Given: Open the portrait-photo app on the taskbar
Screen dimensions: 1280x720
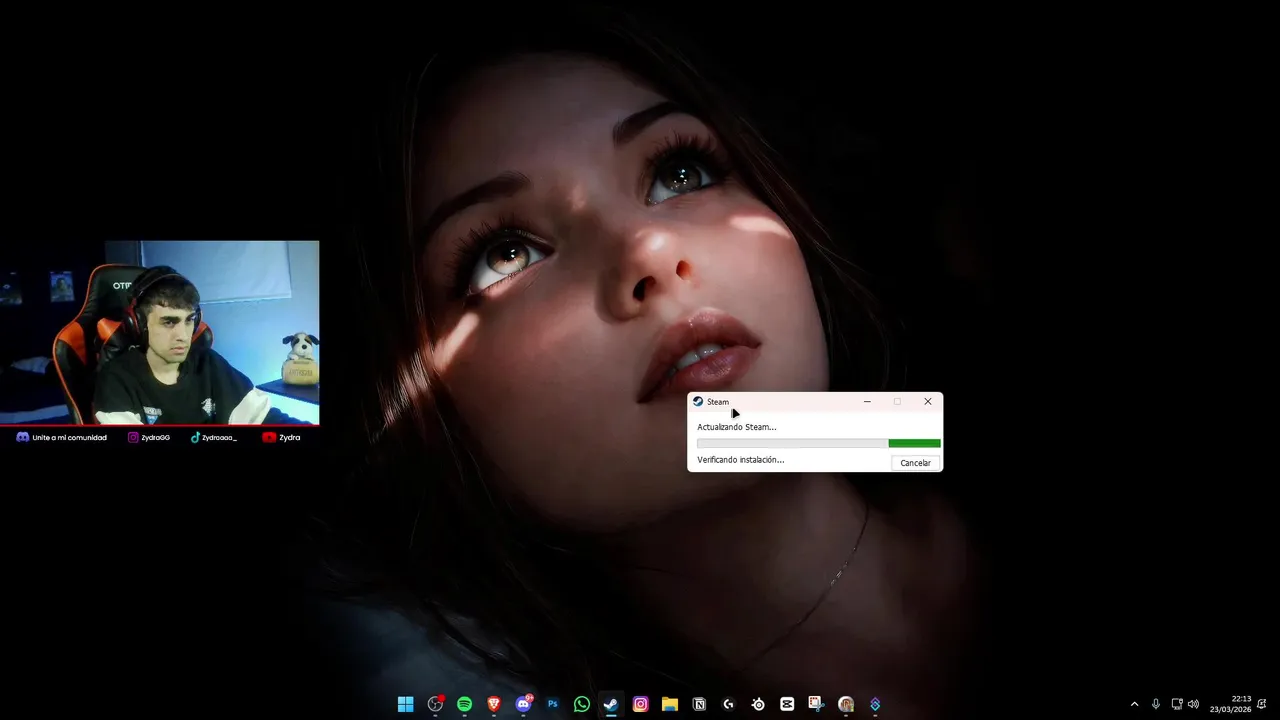Looking at the screenshot, I should point(846,704).
